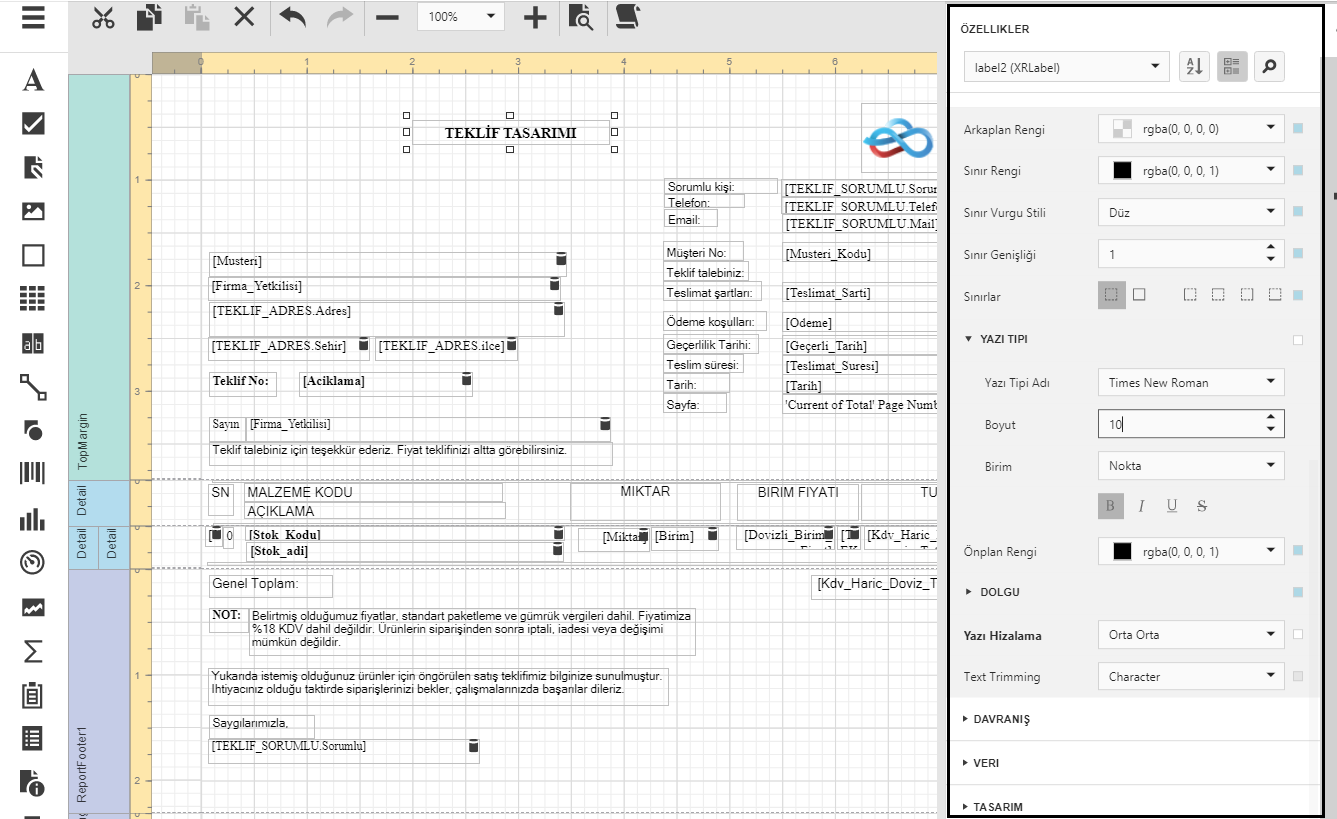1337x819 pixels.
Task: Click the Cut scissors icon in toolbar
Action: (x=103, y=17)
